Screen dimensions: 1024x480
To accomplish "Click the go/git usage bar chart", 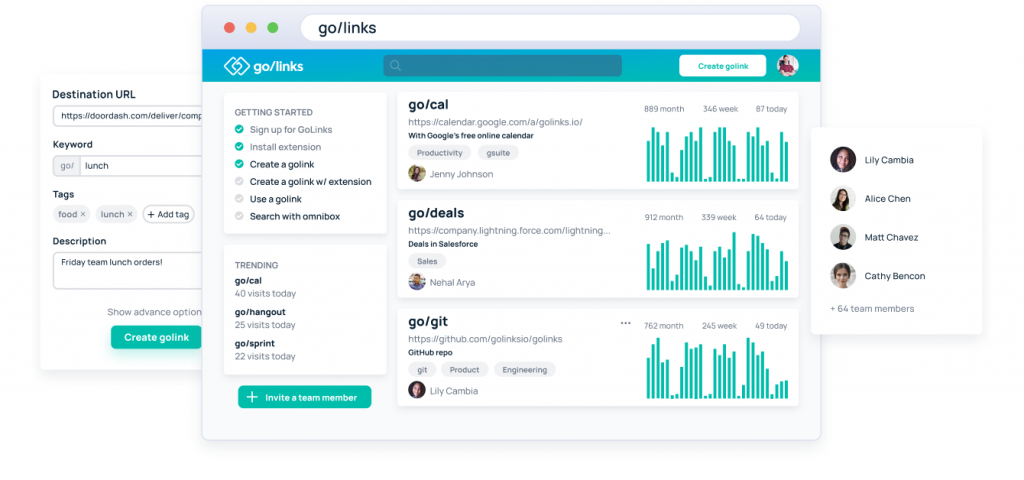I will (716, 368).
